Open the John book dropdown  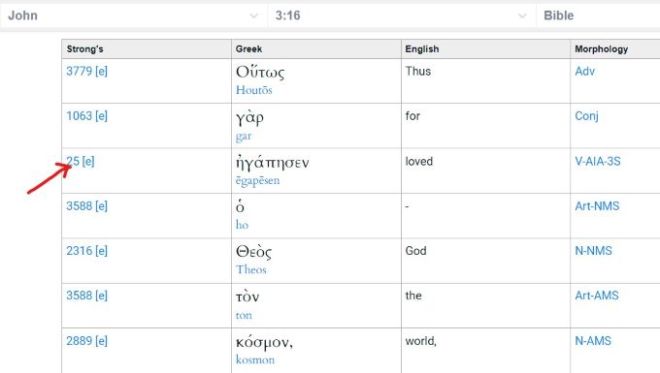click(133, 16)
